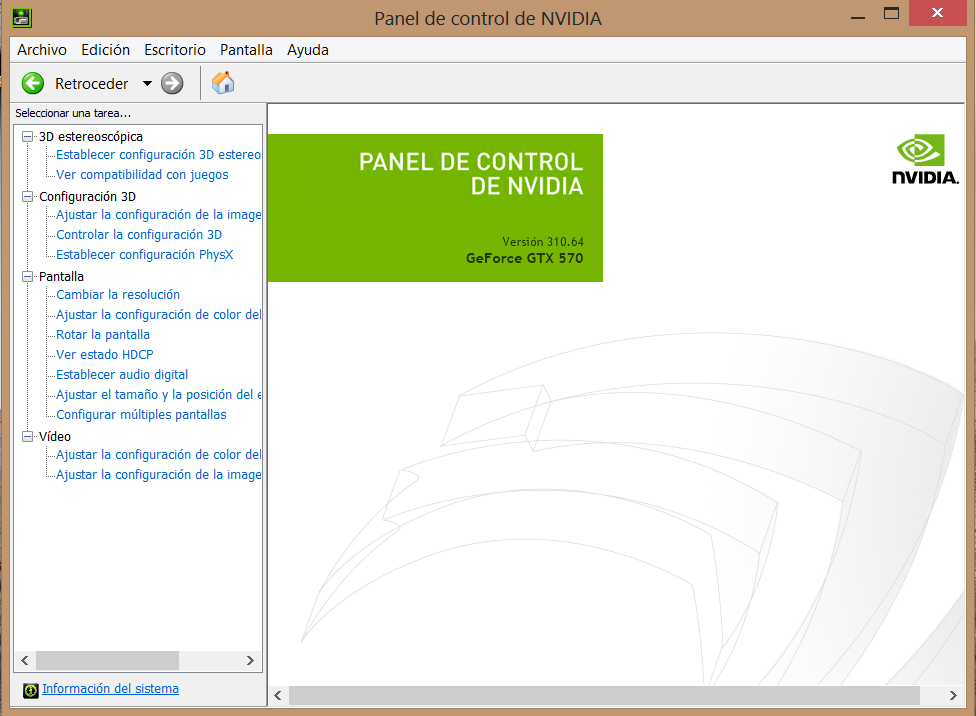Open the Pantalla menu in menu bar

(246, 50)
